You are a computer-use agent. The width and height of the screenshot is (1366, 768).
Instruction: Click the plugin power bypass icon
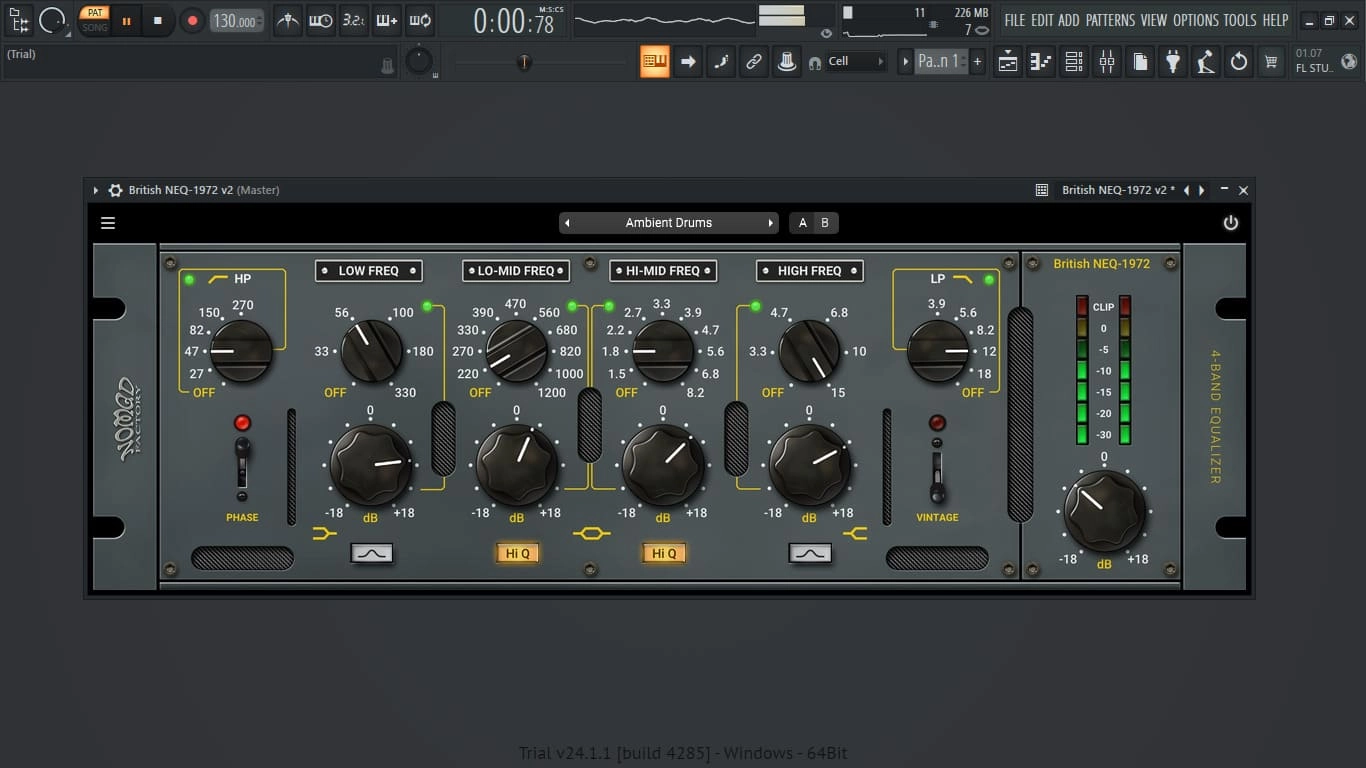pyautogui.click(x=1231, y=223)
